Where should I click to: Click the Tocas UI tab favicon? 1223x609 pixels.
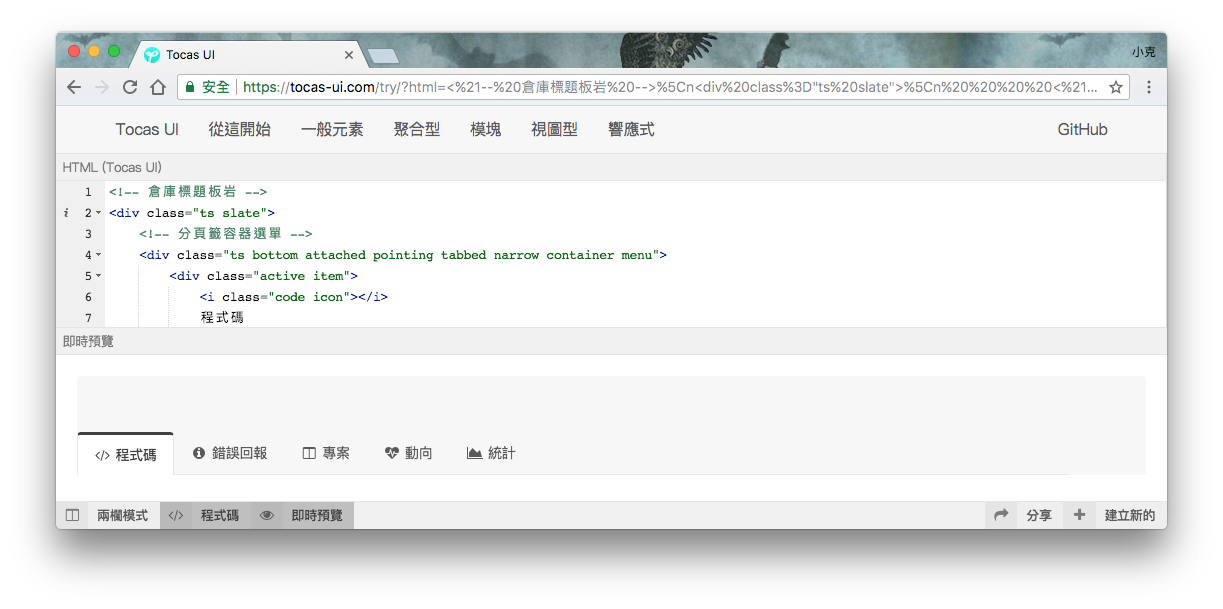(x=152, y=55)
